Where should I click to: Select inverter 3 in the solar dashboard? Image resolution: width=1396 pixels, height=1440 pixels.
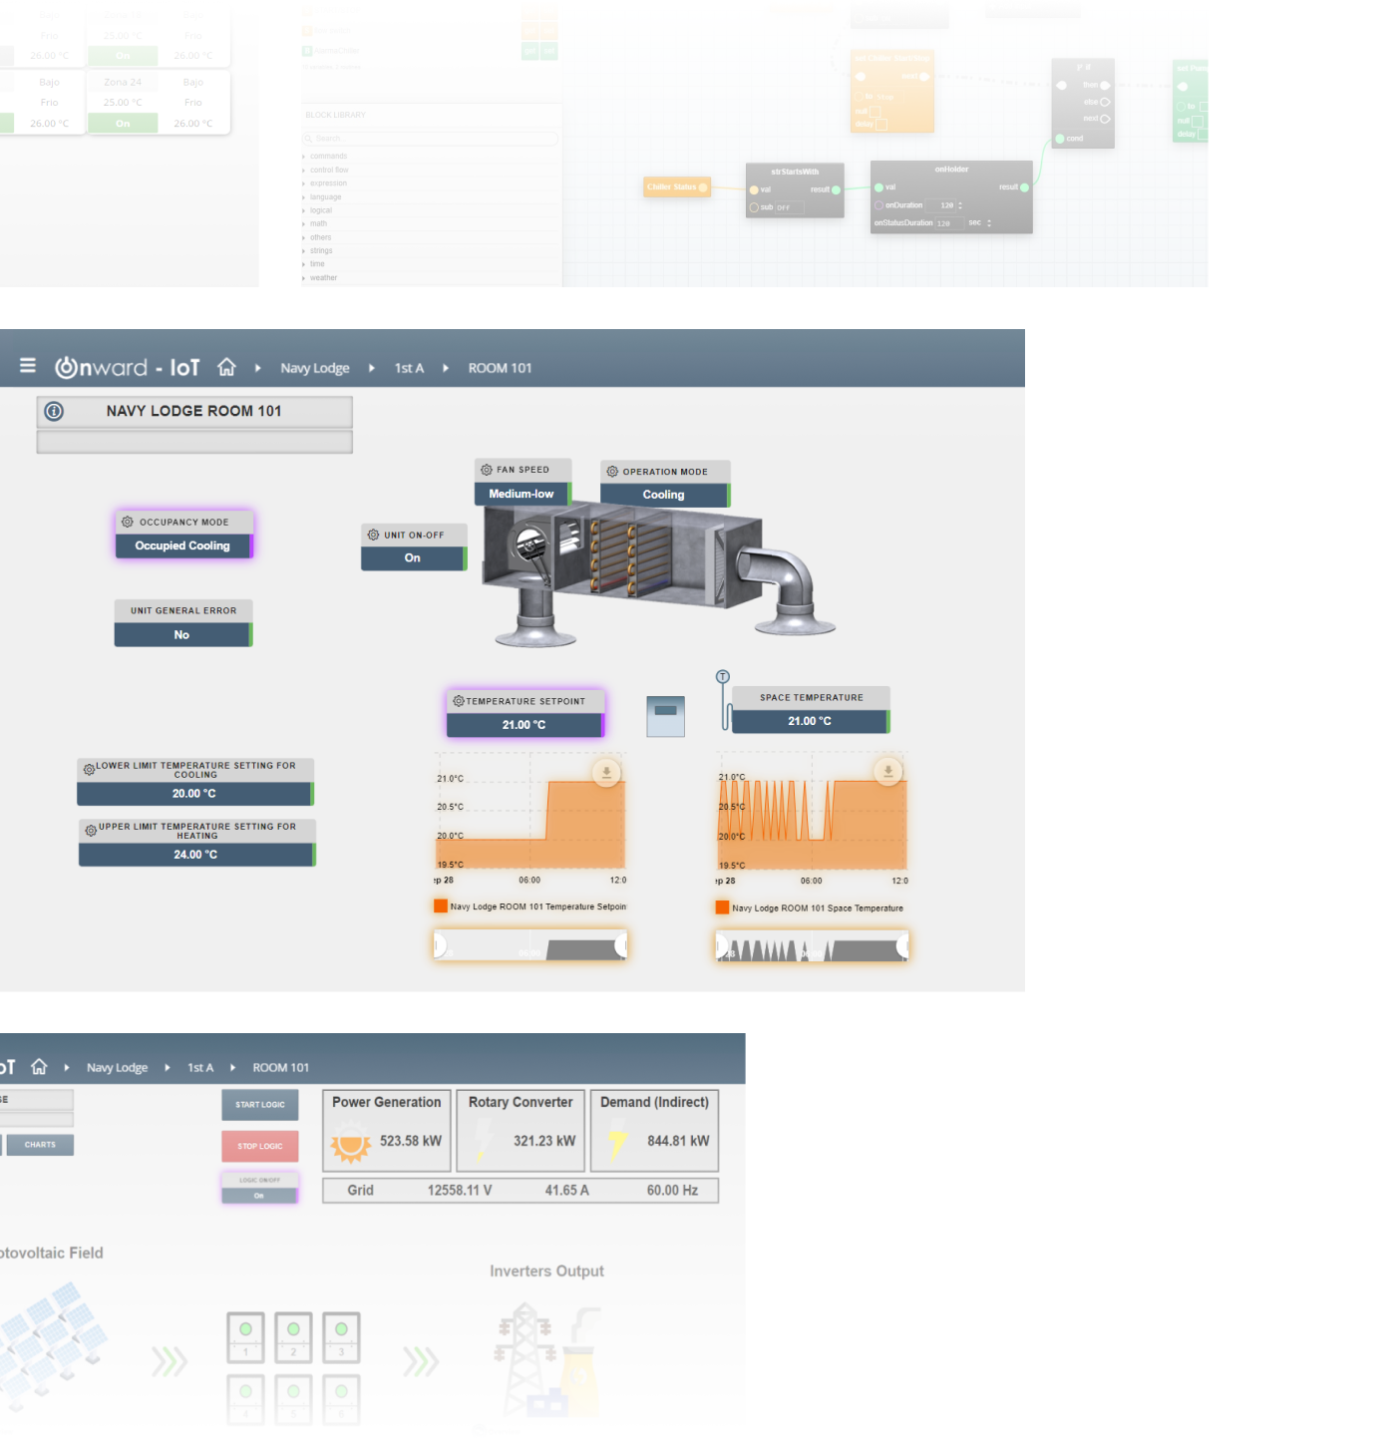(342, 1337)
